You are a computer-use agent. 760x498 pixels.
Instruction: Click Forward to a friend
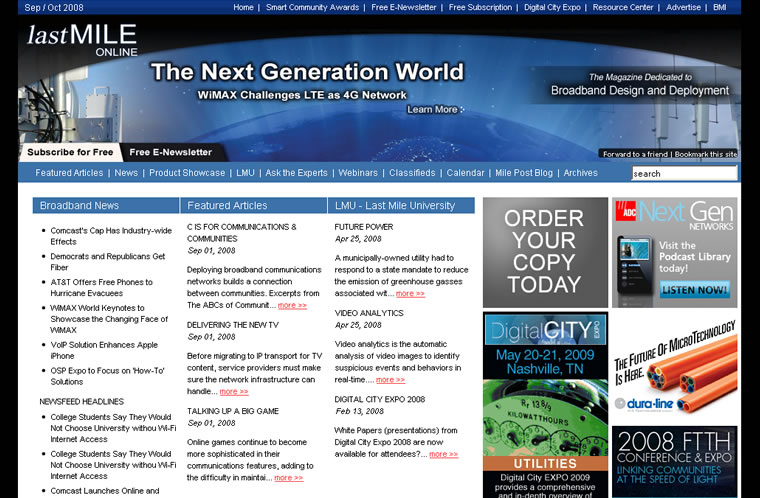click(635, 154)
